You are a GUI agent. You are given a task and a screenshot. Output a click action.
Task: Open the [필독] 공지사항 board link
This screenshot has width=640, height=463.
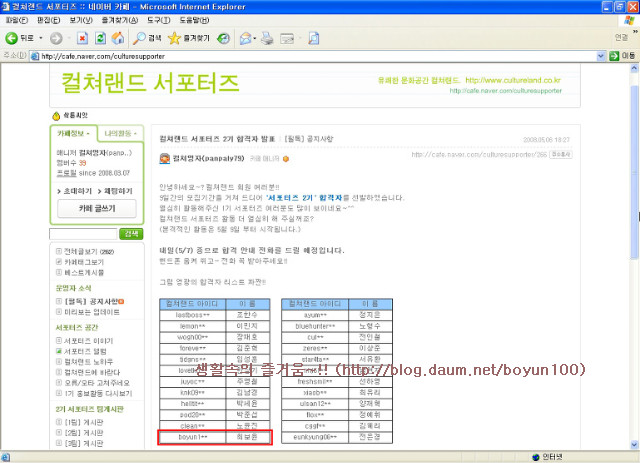91,302
